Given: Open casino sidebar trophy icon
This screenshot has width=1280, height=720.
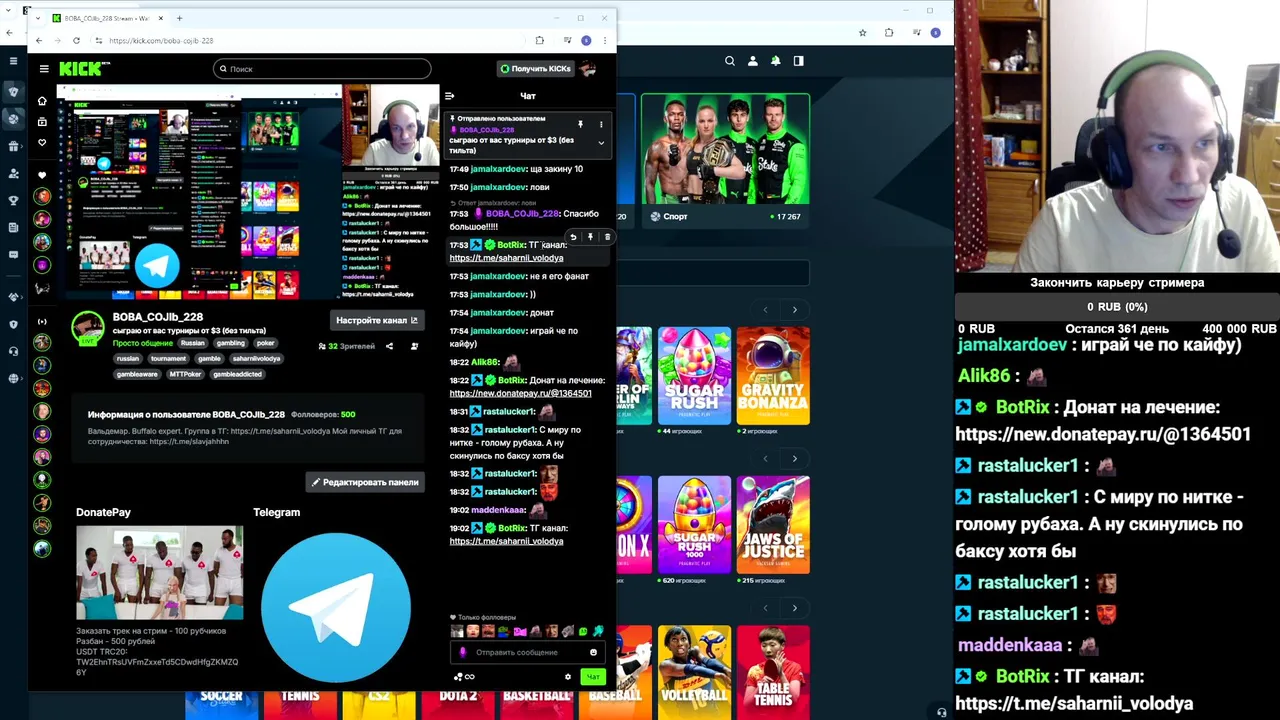Looking at the screenshot, I should pyautogui.click(x=13, y=200).
